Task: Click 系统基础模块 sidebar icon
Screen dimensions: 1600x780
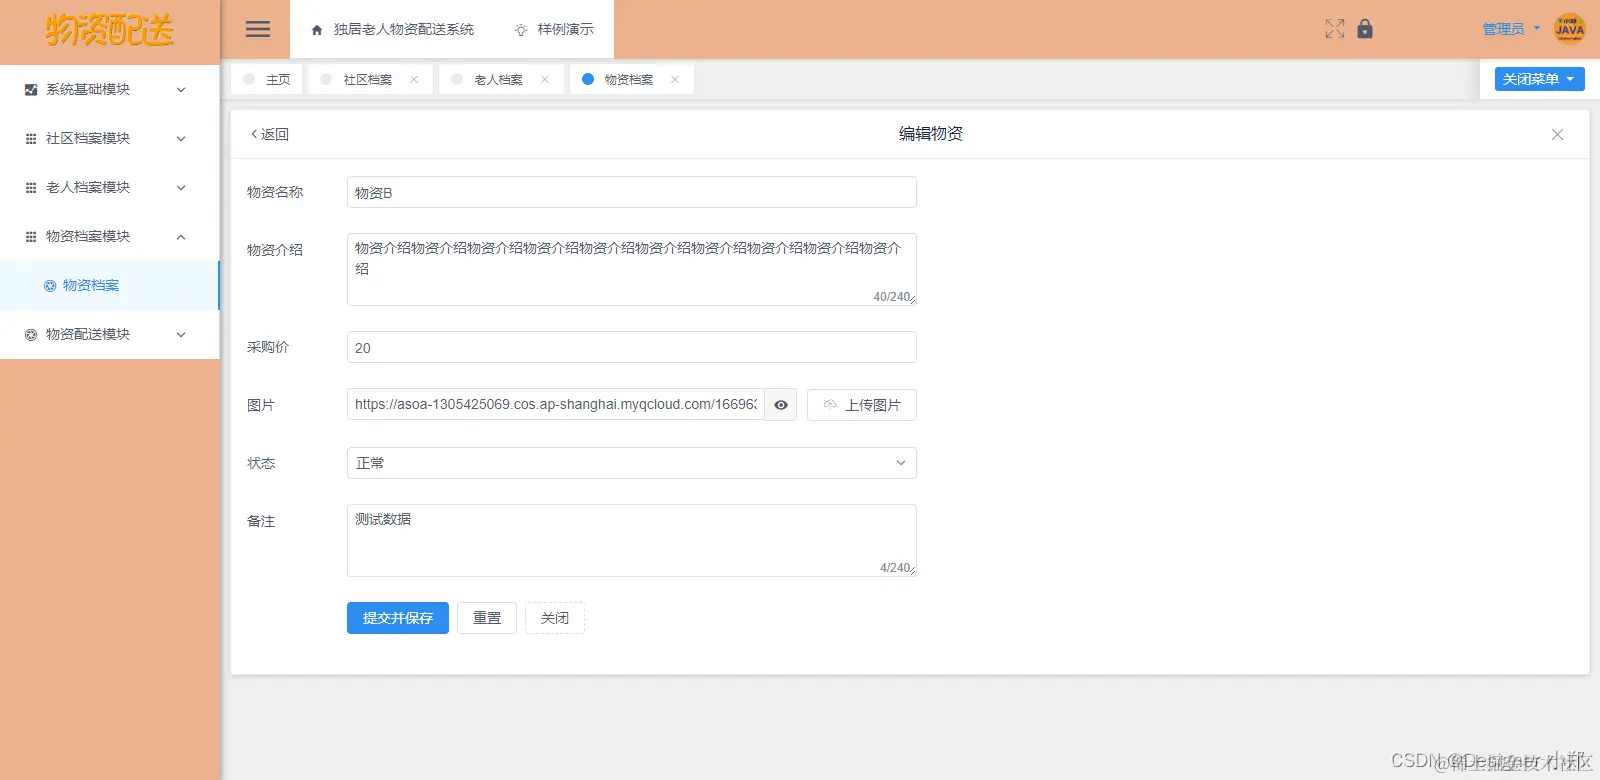Action: [31, 90]
